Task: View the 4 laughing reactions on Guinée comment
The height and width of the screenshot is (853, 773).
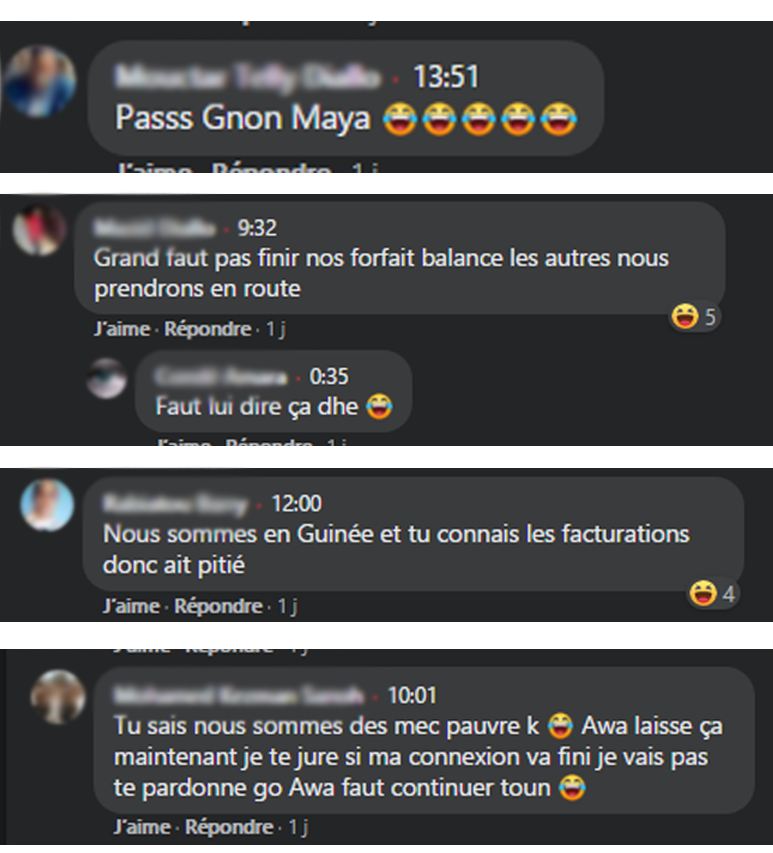Action: pos(713,593)
